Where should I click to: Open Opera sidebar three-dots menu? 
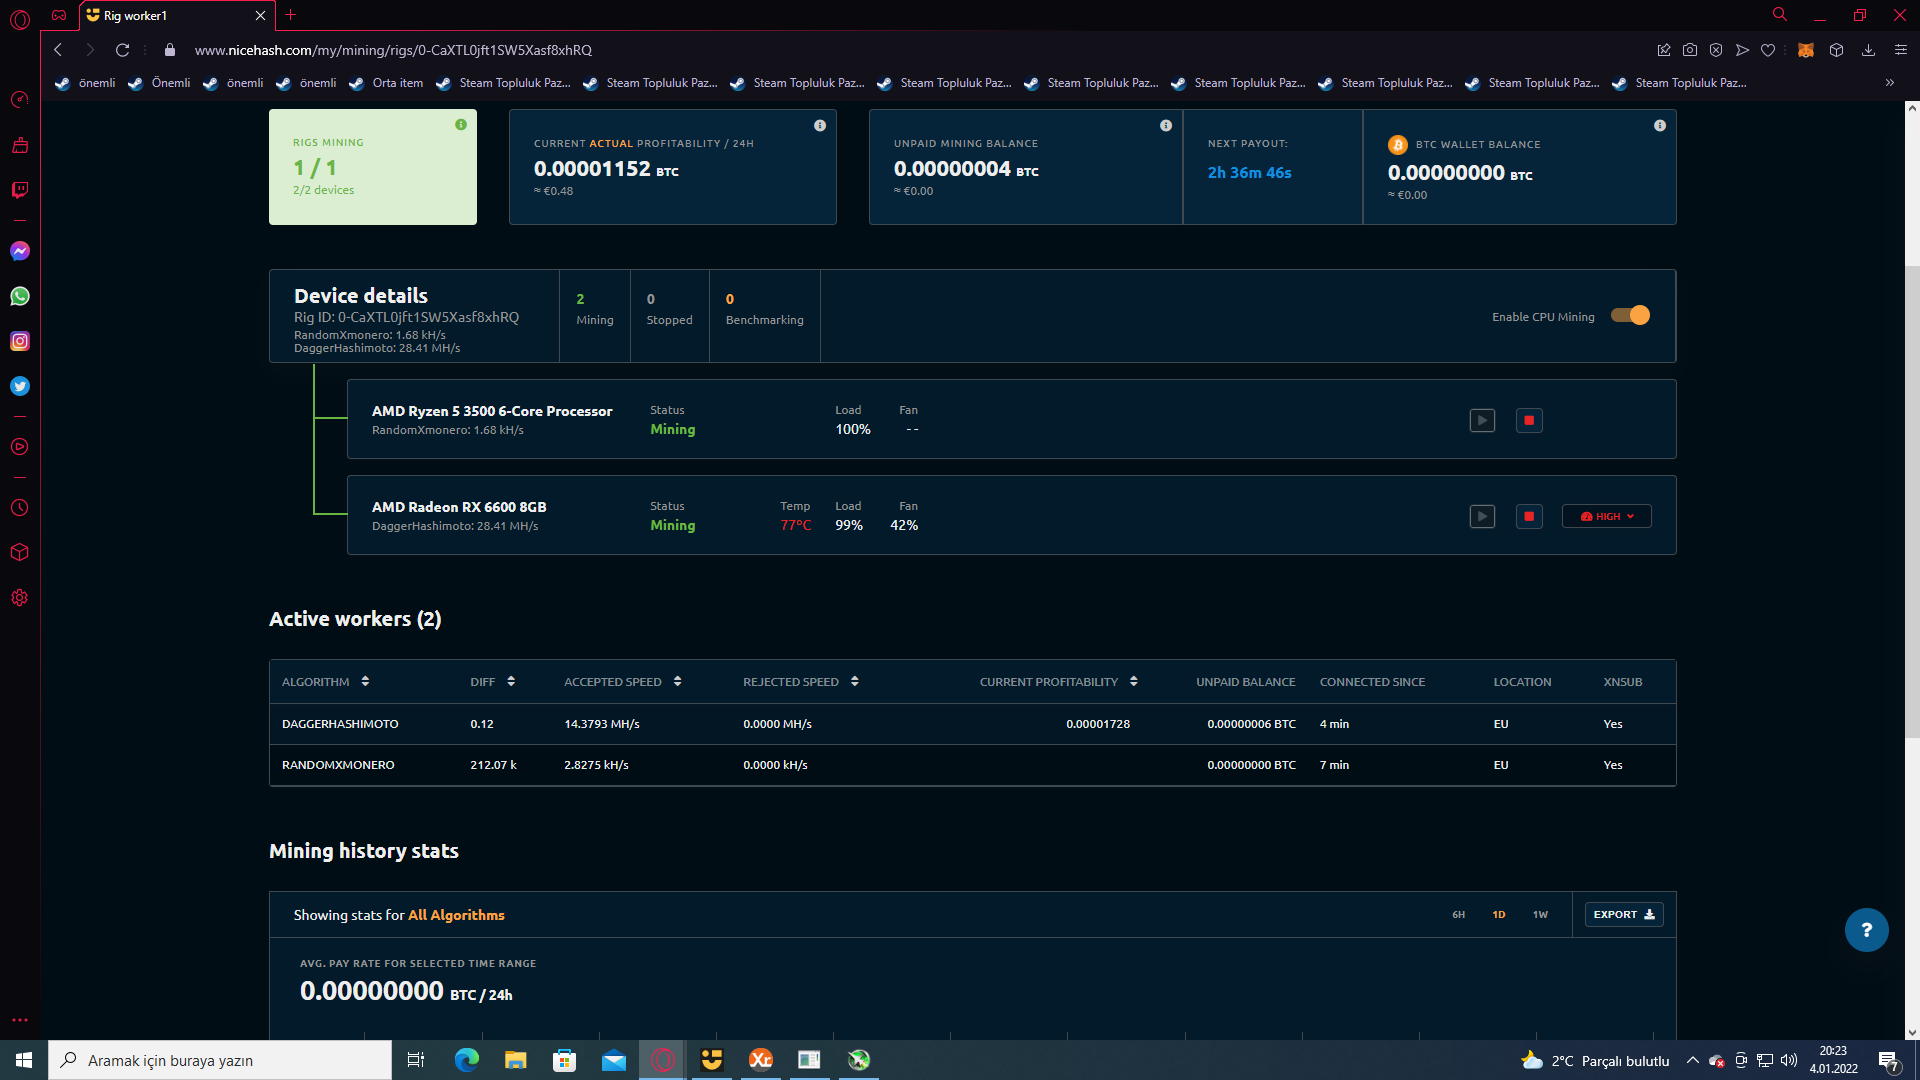pyautogui.click(x=20, y=1021)
